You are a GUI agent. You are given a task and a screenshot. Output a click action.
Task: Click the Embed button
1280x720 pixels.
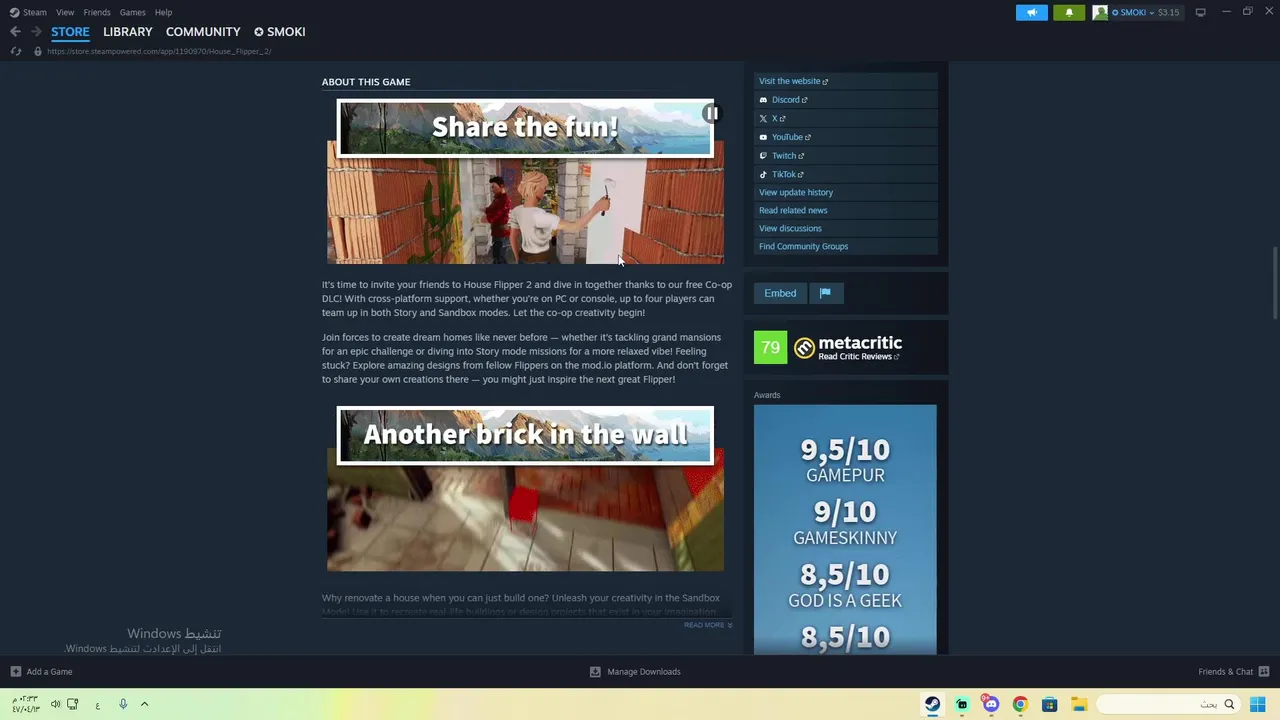(780, 293)
